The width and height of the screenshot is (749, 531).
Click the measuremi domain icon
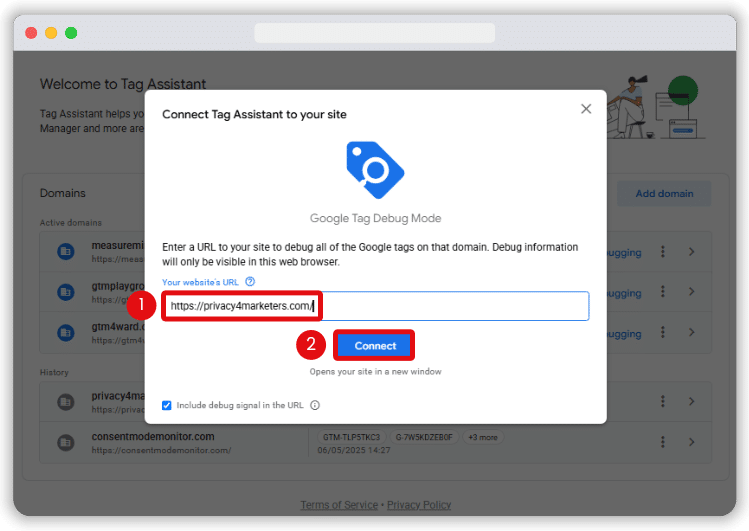click(x=66, y=251)
